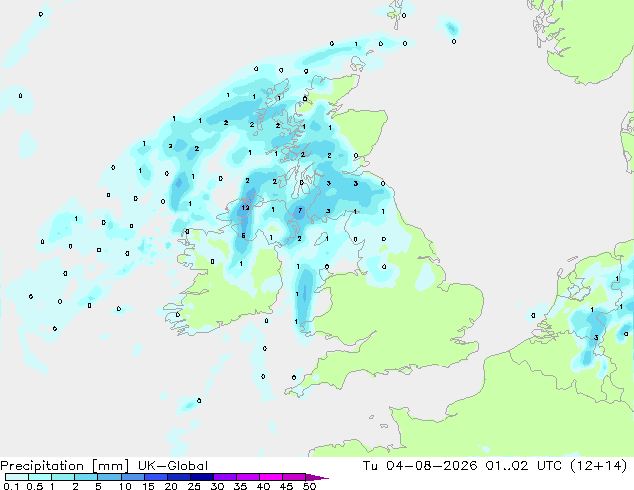
Task: Click the 2–5 mm legend color box
Action: pyautogui.click(x=86, y=477)
